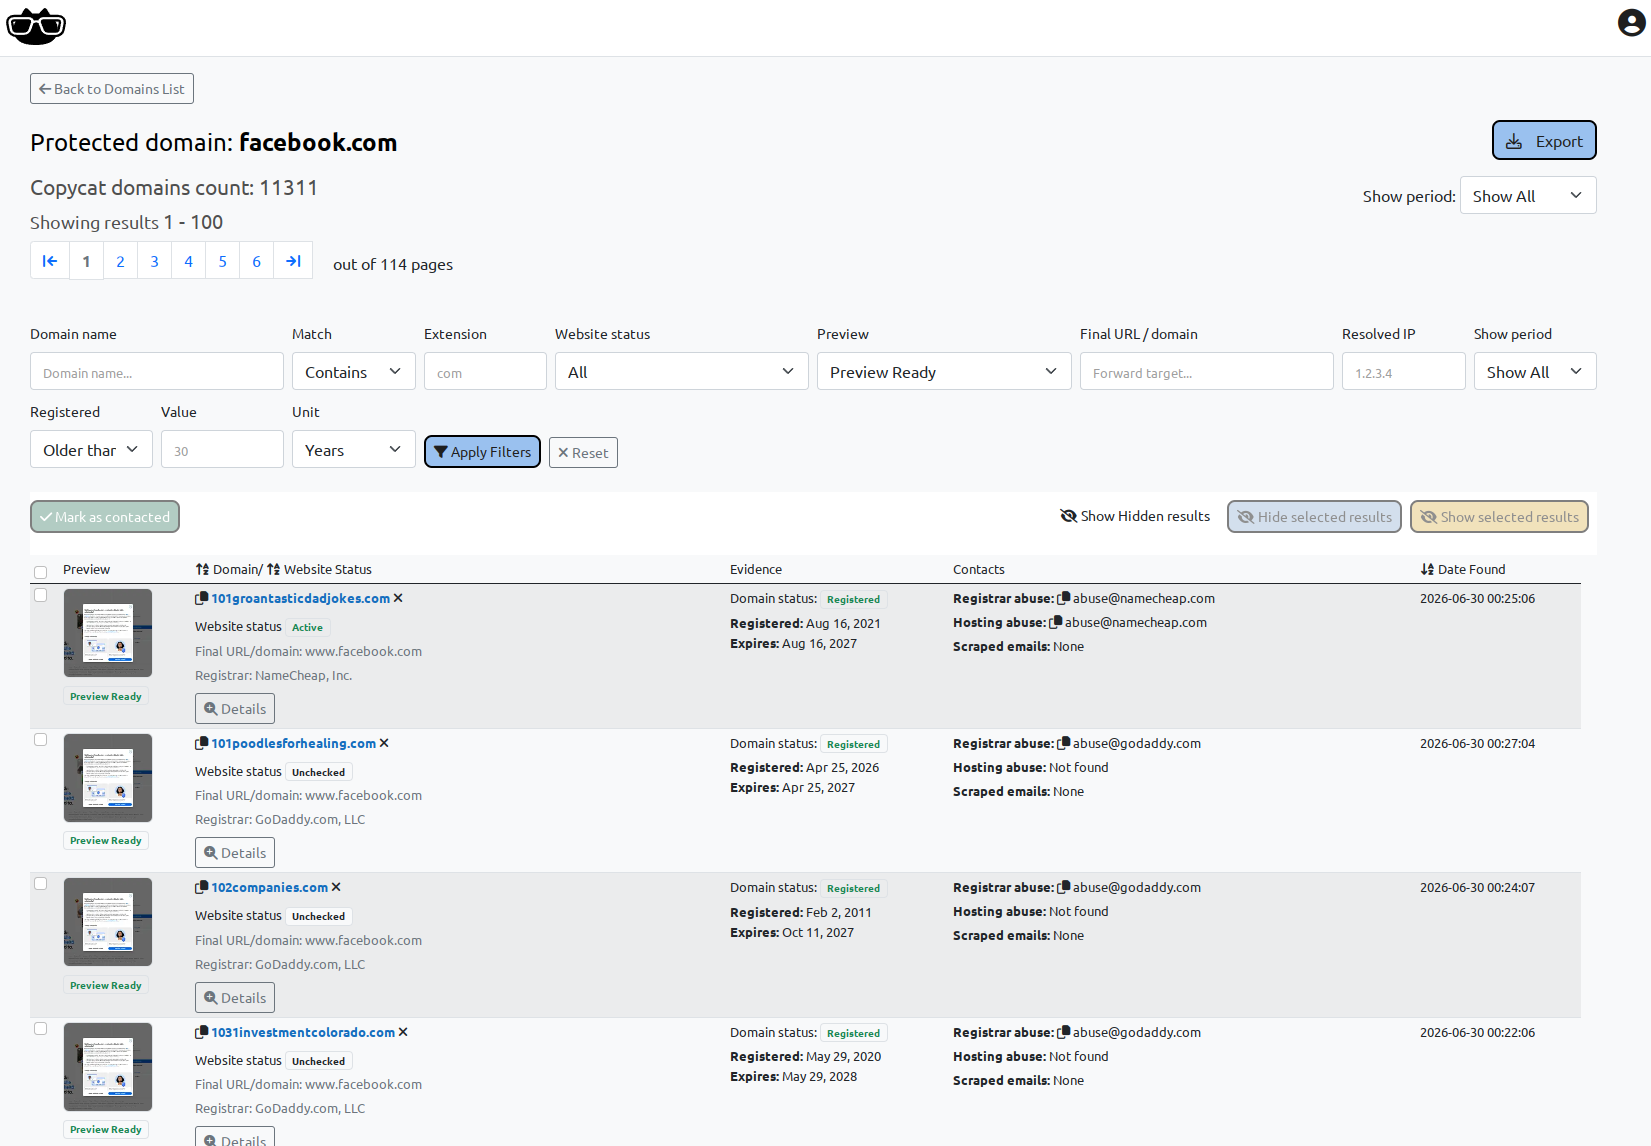Viewport: 1651px width, 1146px height.
Task: Go to page 5
Action: [x=222, y=261]
